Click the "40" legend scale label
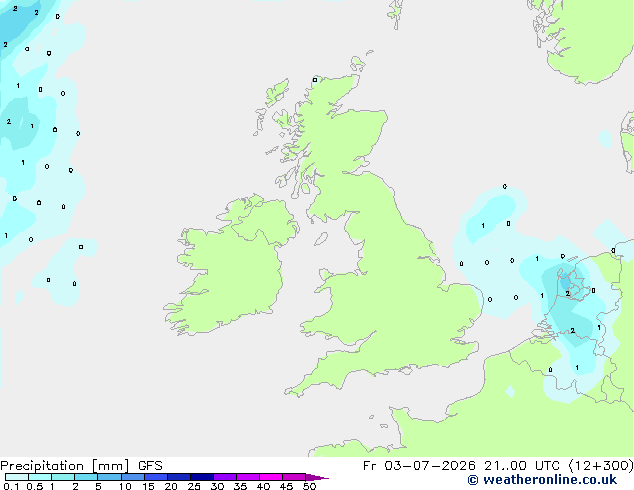This screenshot has width=634, height=490. pos(263,486)
